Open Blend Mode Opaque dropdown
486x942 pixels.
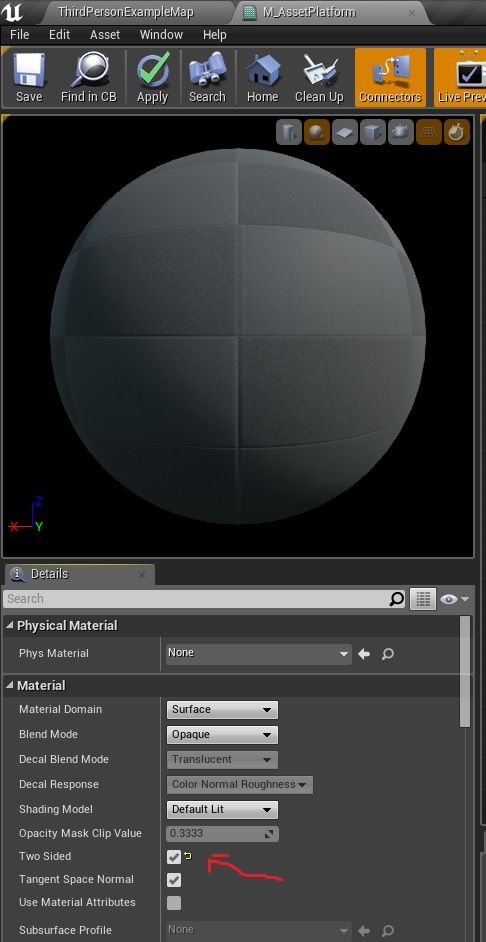pos(222,735)
